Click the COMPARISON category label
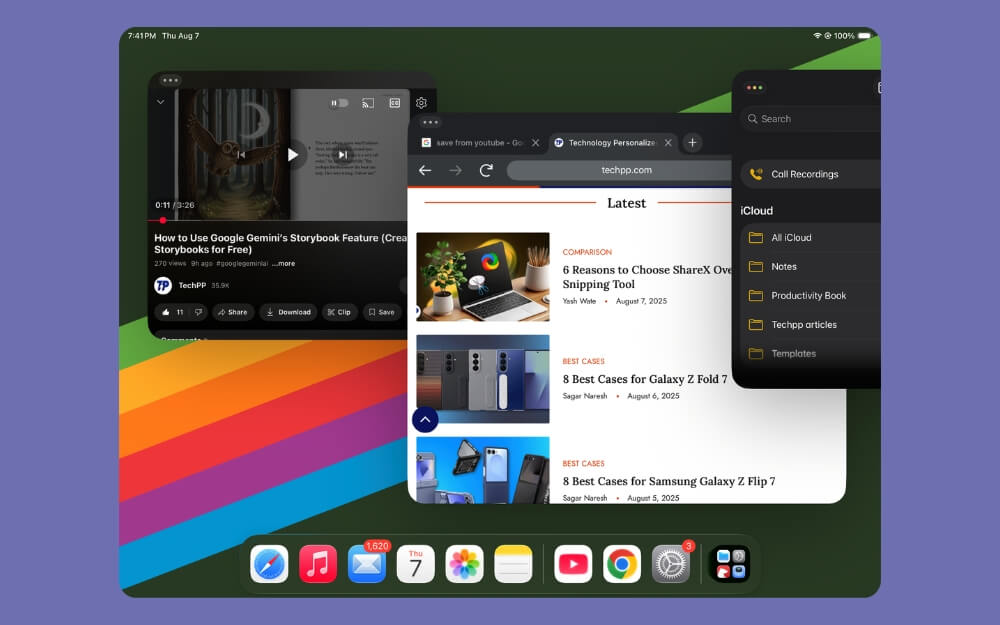Image resolution: width=1000 pixels, height=625 pixels. 587,252
